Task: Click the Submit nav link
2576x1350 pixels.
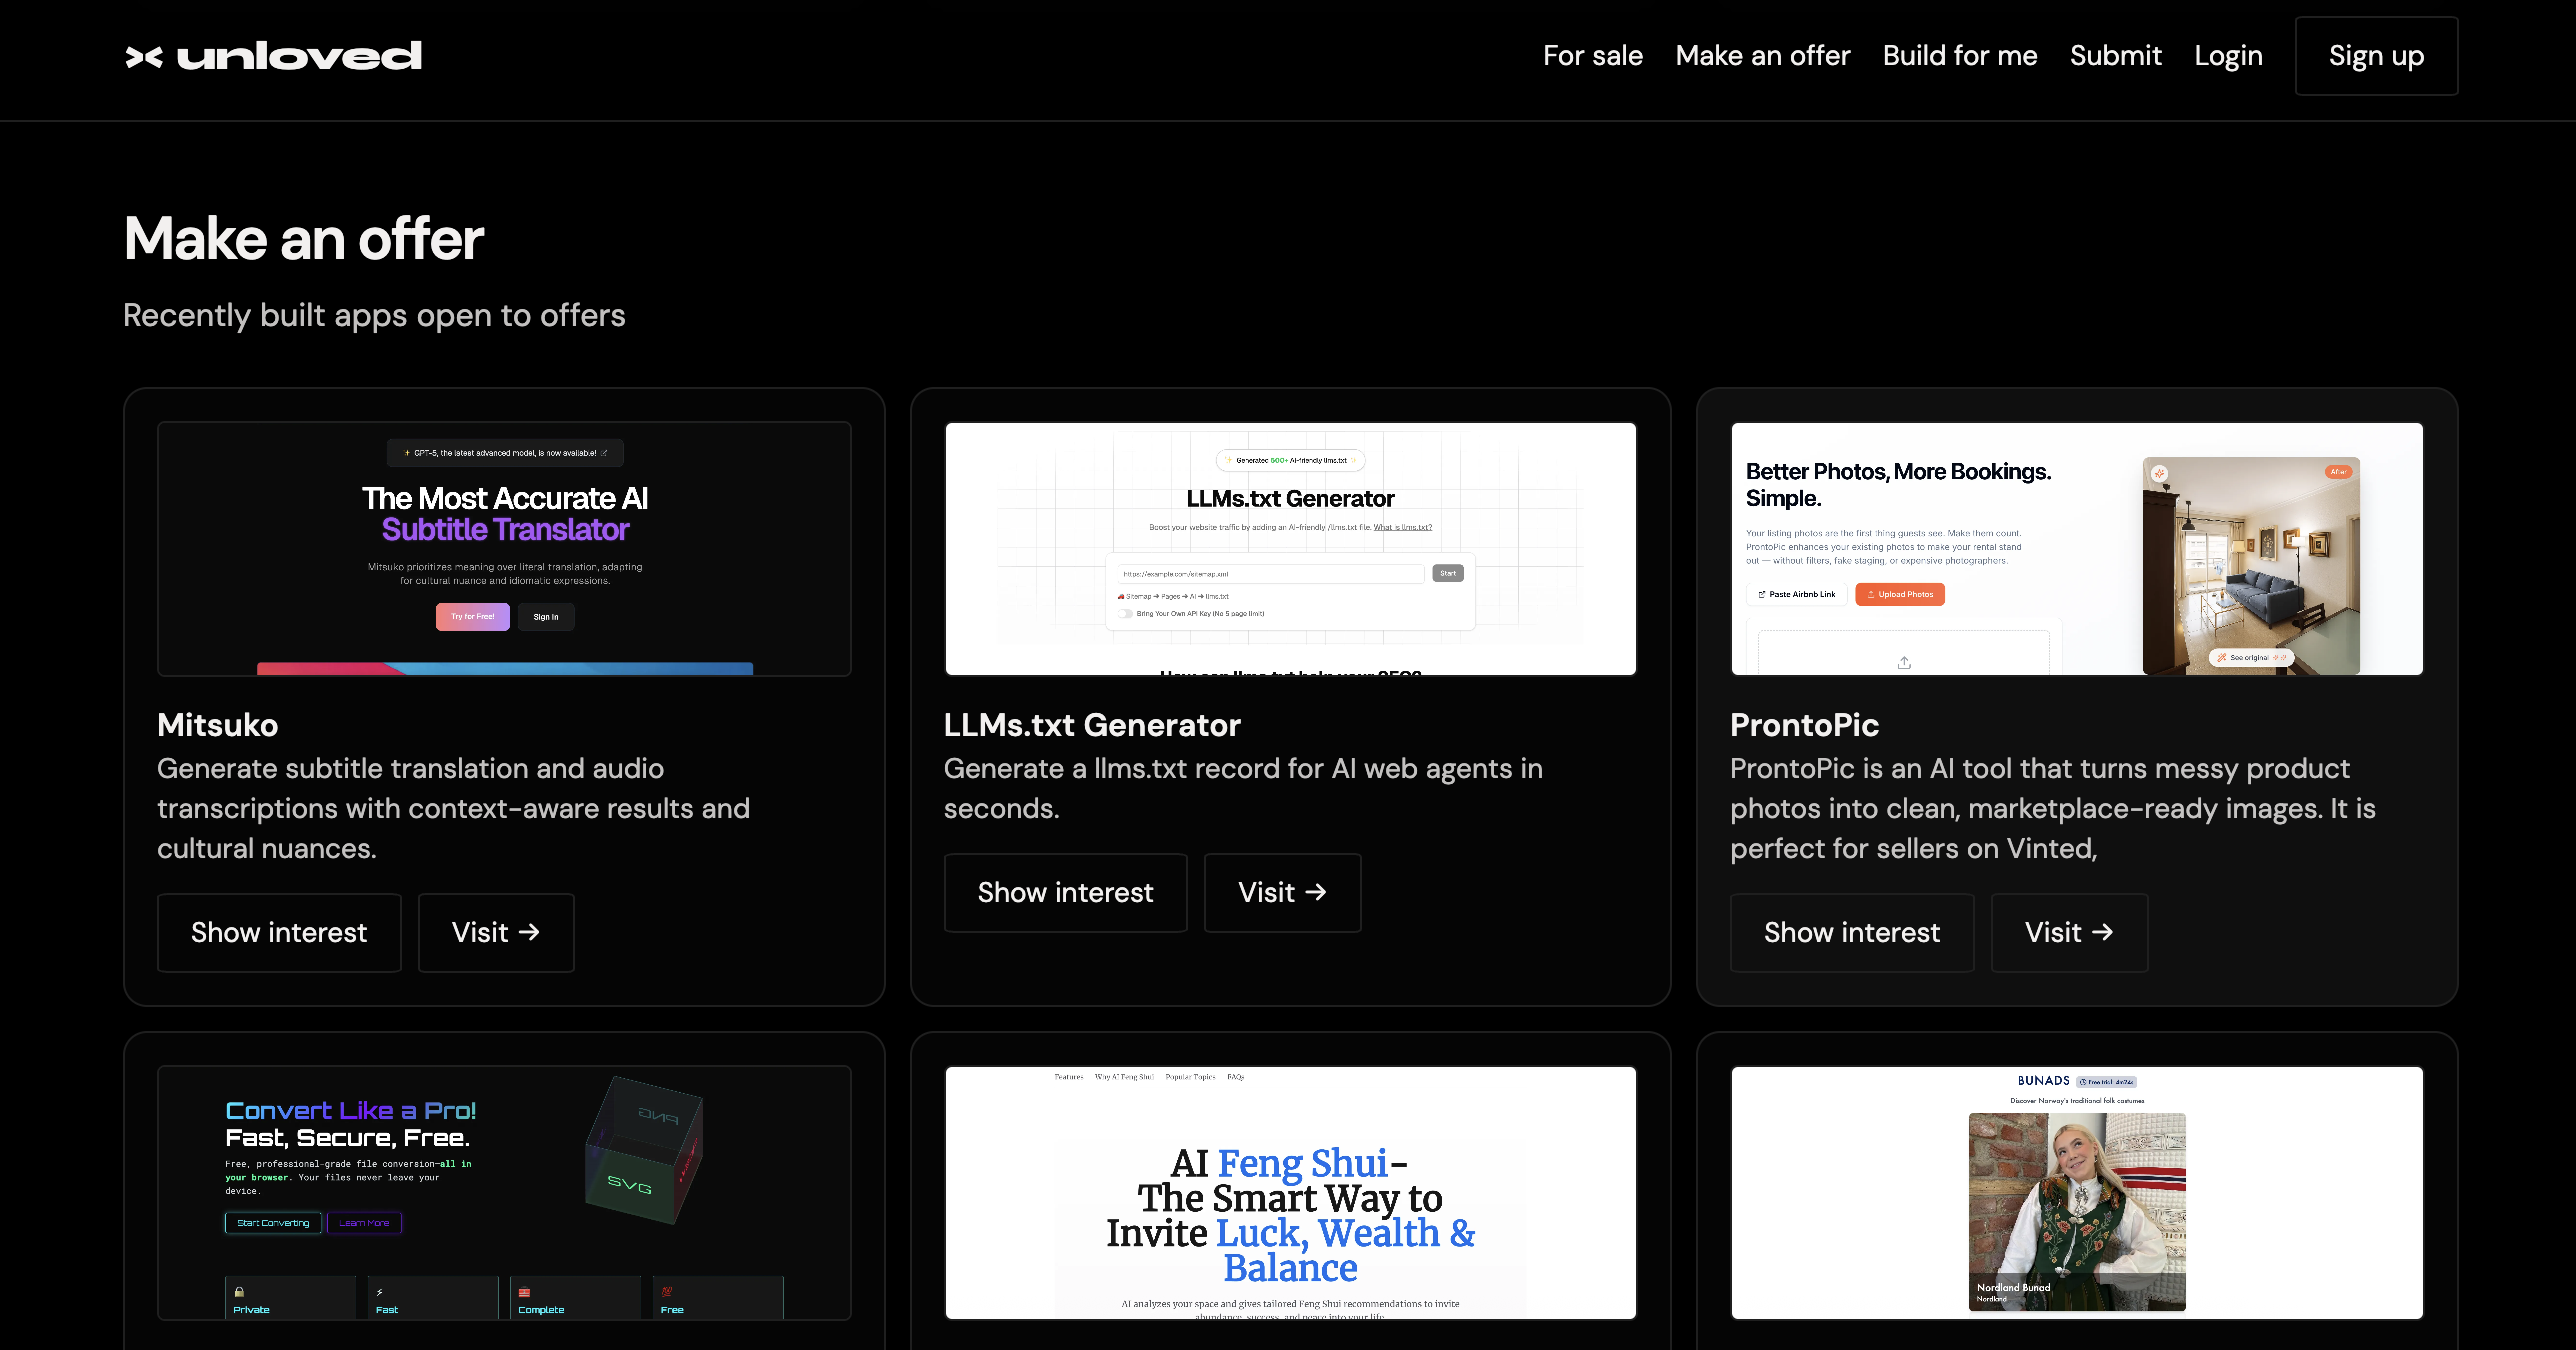Action: pos(2115,56)
